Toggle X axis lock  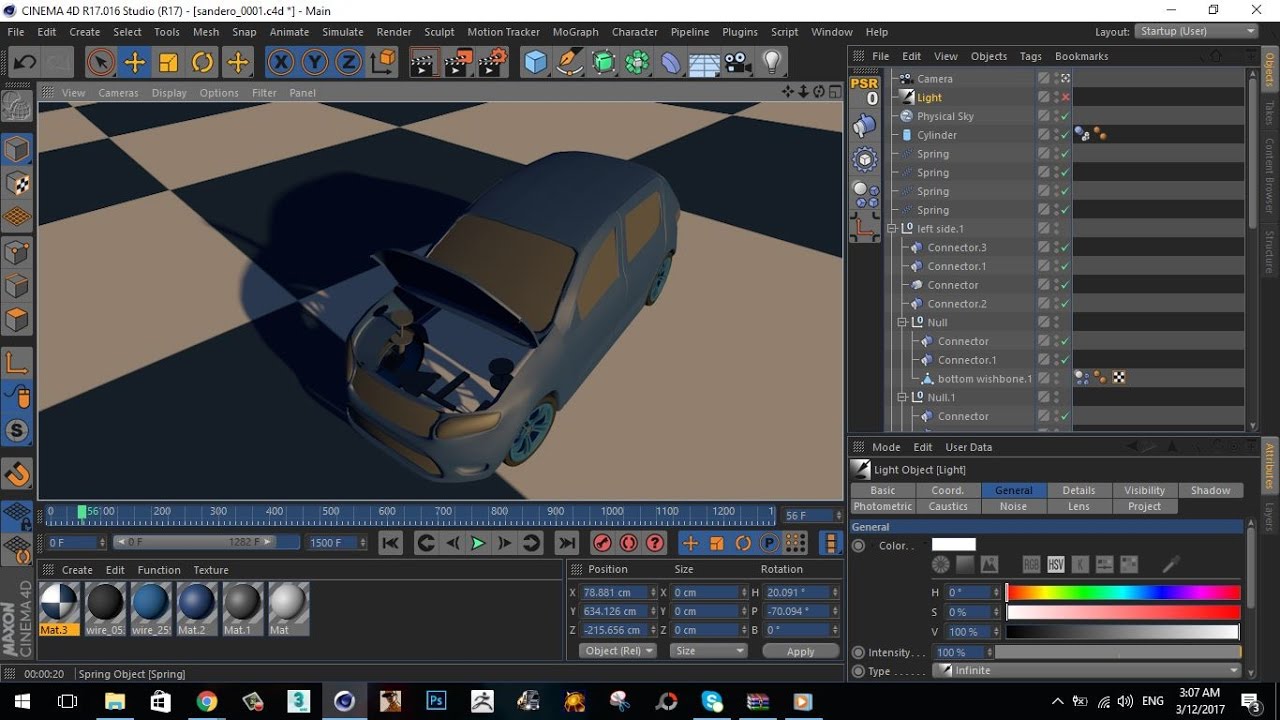[281, 63]
